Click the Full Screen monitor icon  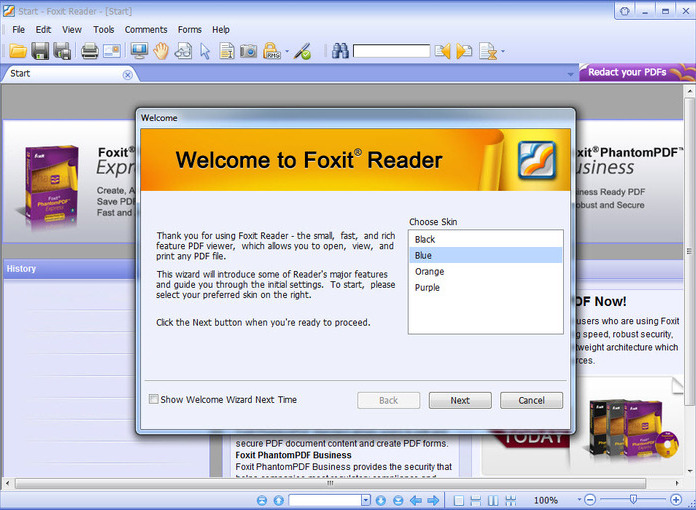[x=139, y=51]
